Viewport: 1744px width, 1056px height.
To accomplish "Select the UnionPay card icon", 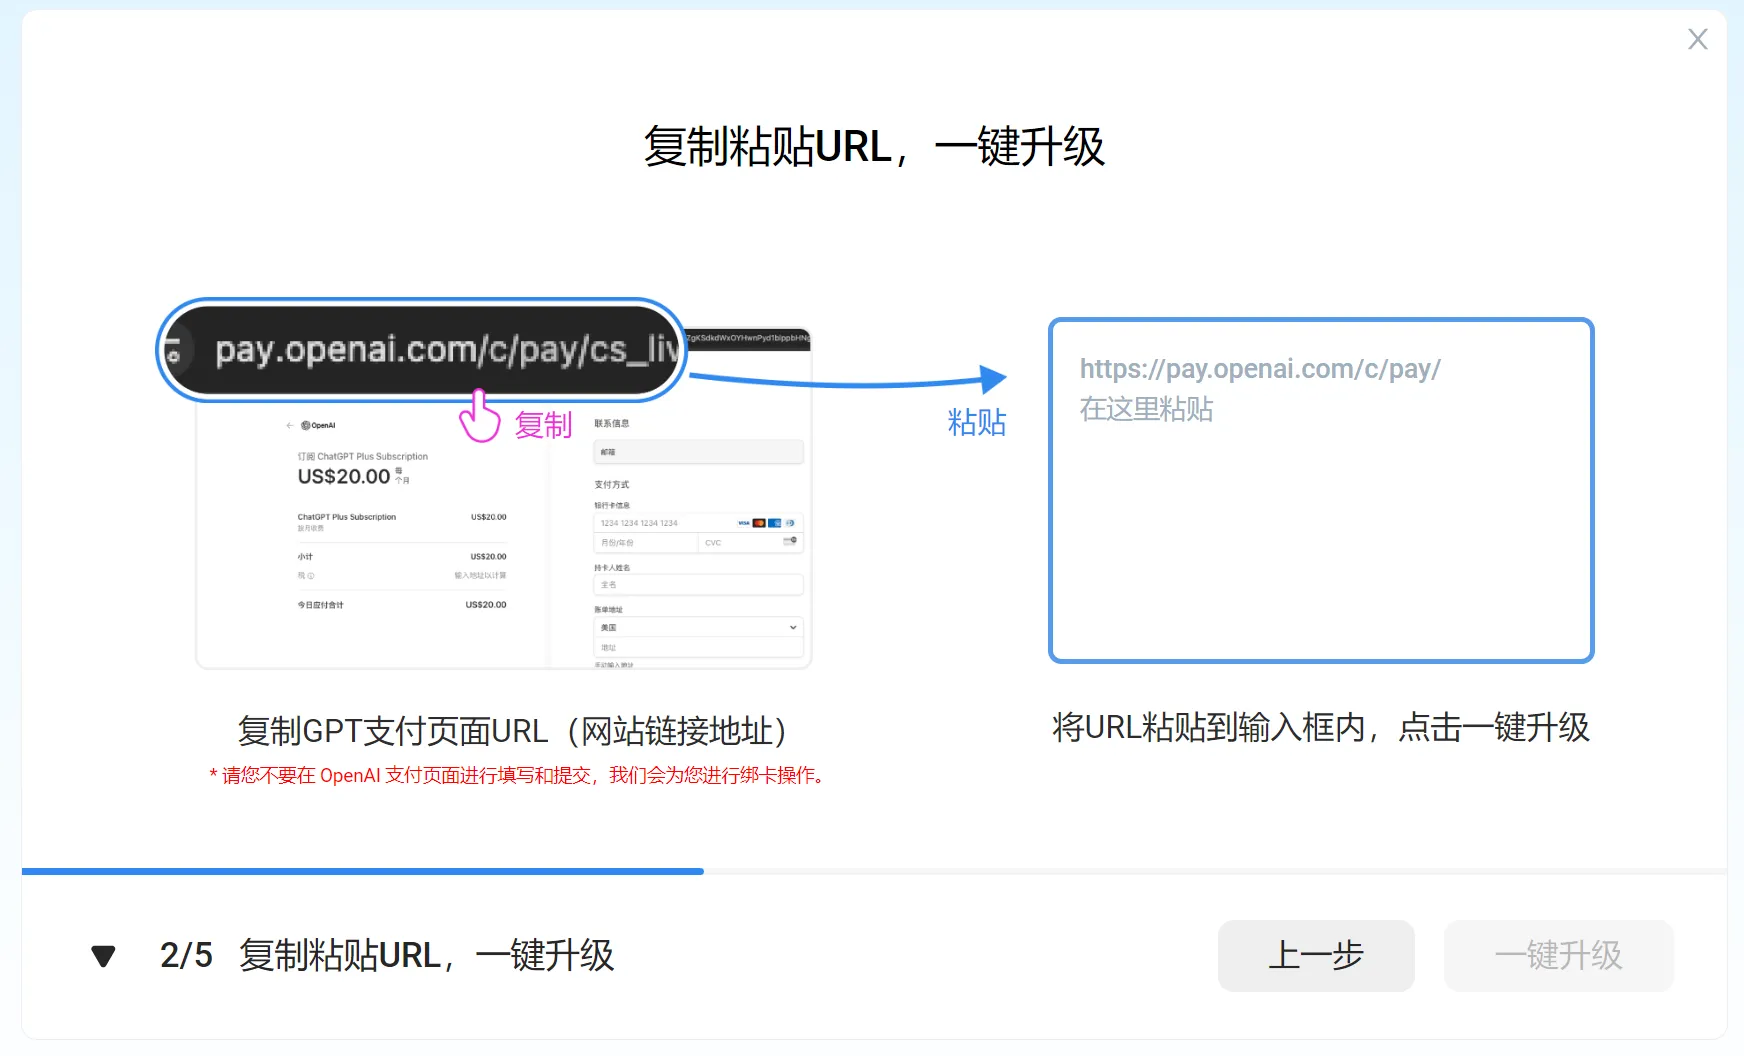I will click(x=775, y=523).
